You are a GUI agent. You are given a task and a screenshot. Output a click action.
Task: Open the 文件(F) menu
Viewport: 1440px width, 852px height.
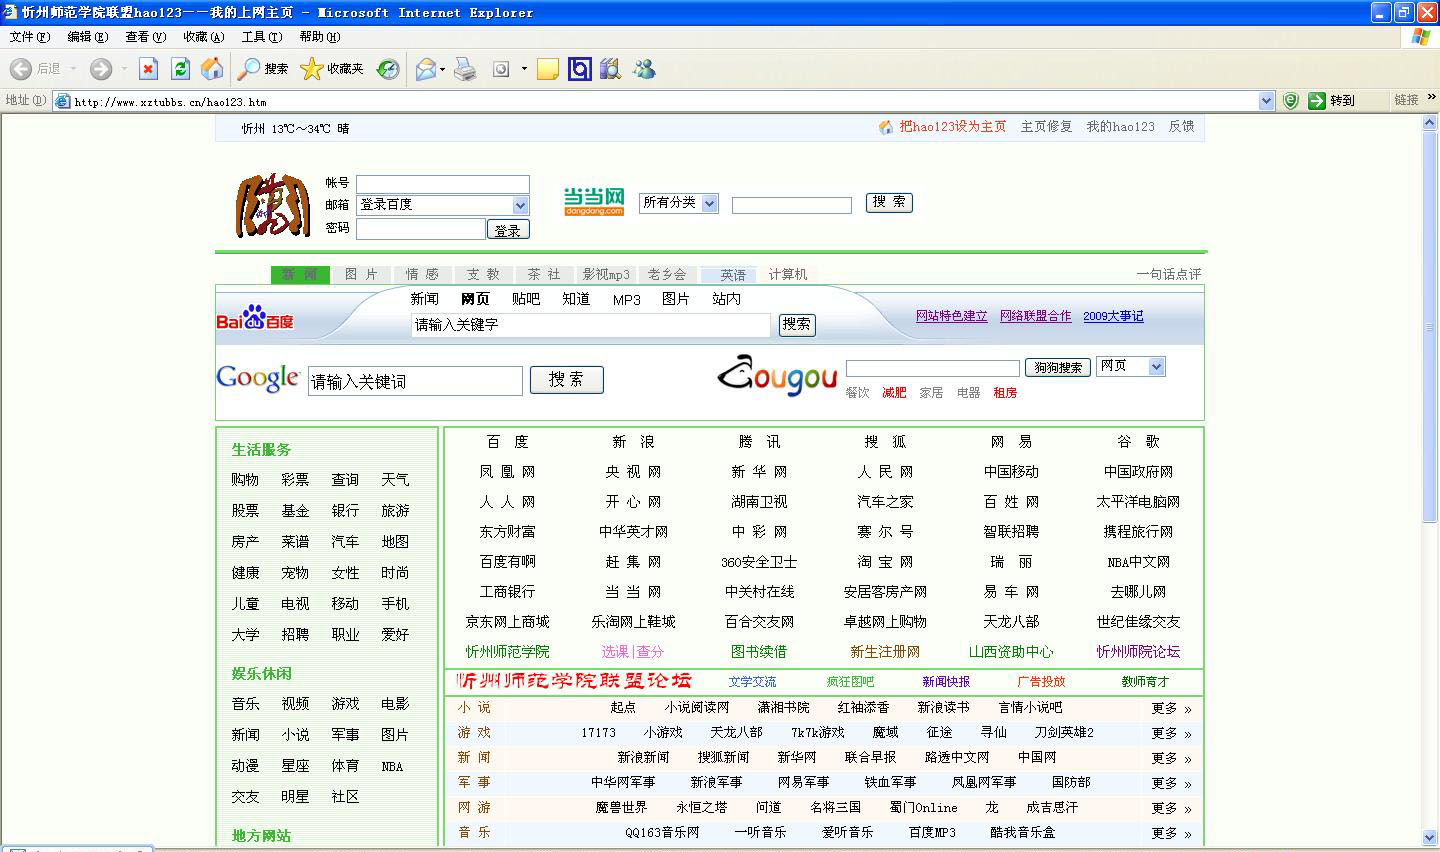[x=29, y=37]
